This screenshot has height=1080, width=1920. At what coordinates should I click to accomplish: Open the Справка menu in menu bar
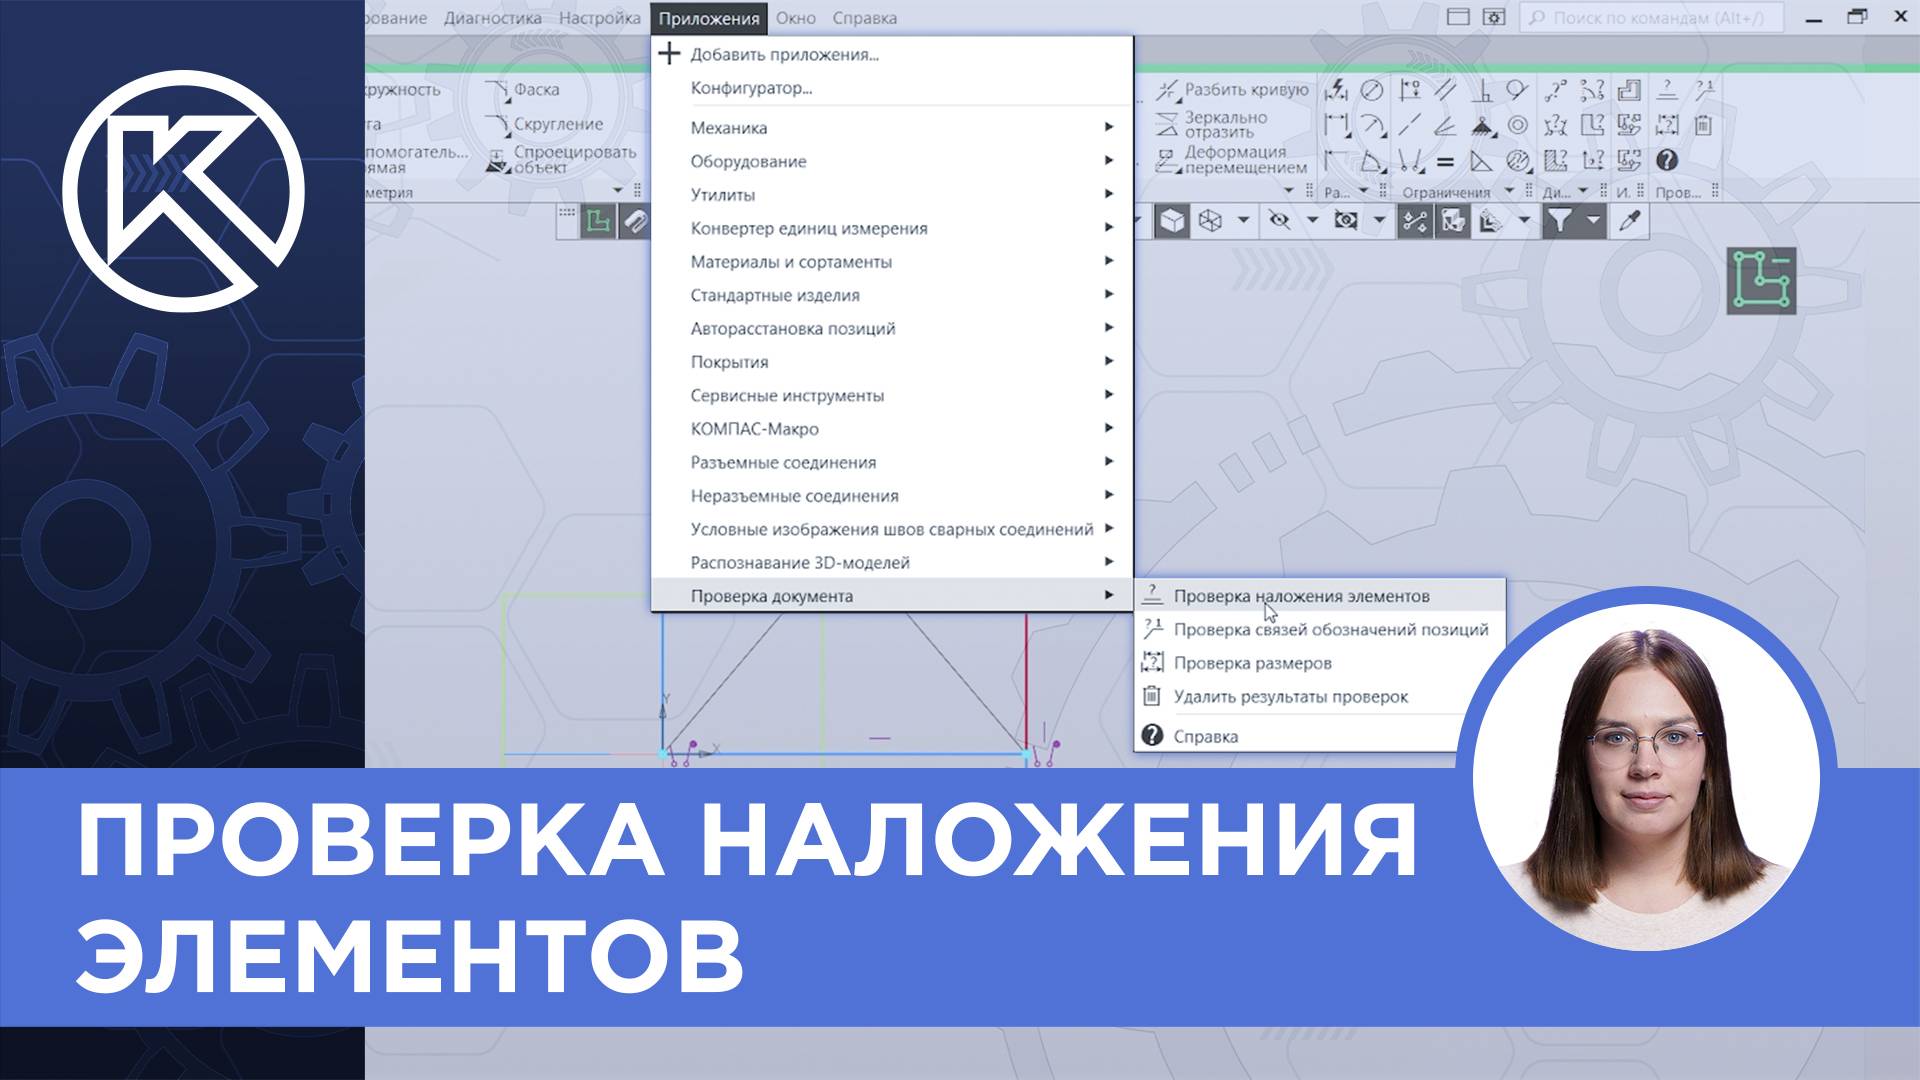click(864, 18)
